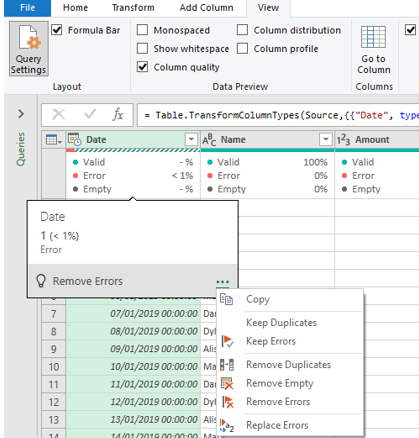Toggle the checked box right of Go to Column
Screen dimensions: 419x438
coord(410,30)
